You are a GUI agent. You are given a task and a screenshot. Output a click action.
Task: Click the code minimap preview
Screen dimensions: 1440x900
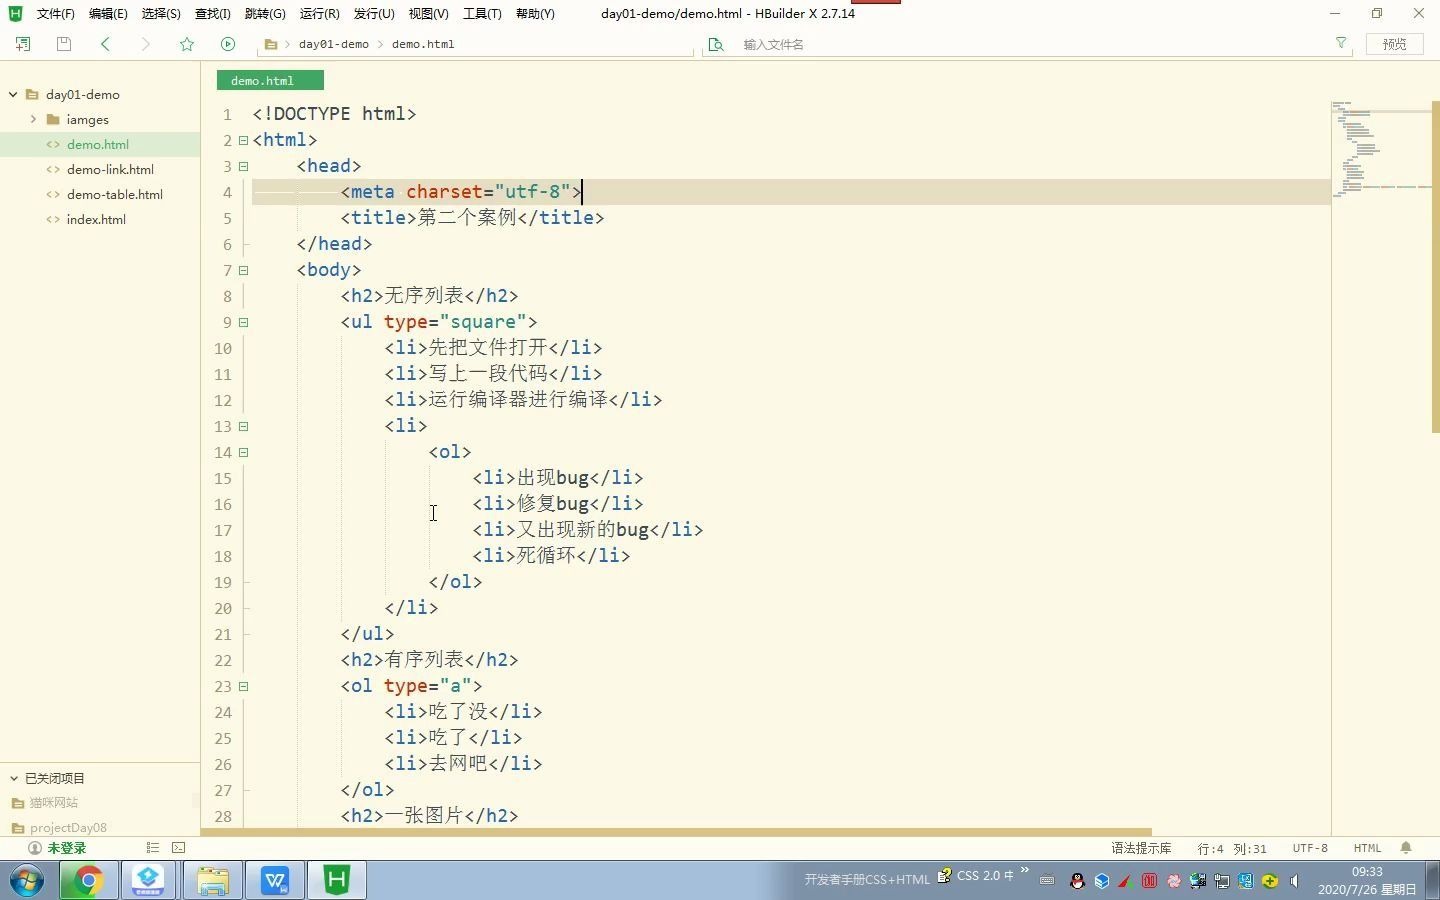[x=1381, y=150]
